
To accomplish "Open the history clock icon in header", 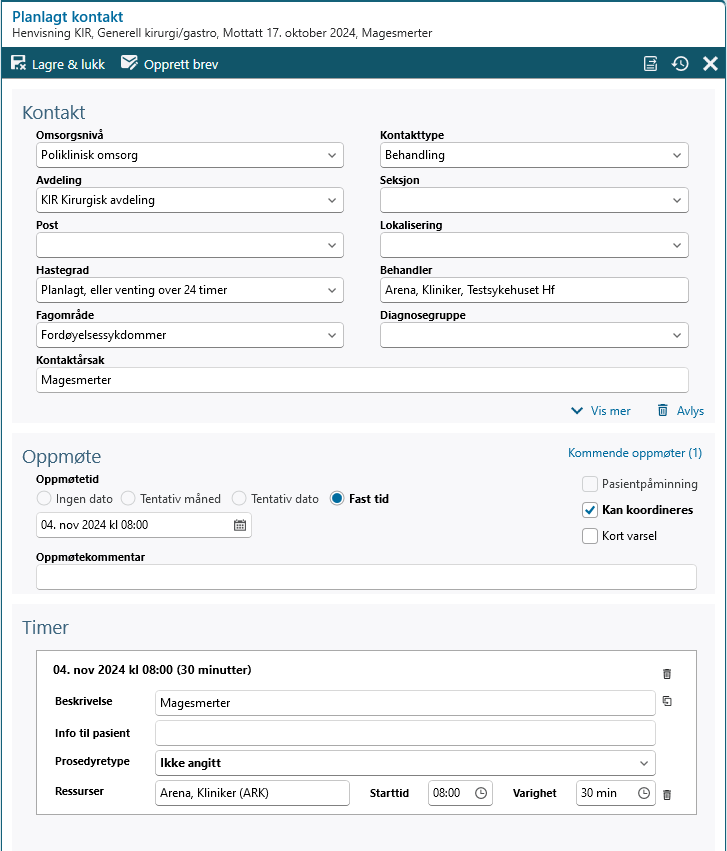I will click(680, 64).
